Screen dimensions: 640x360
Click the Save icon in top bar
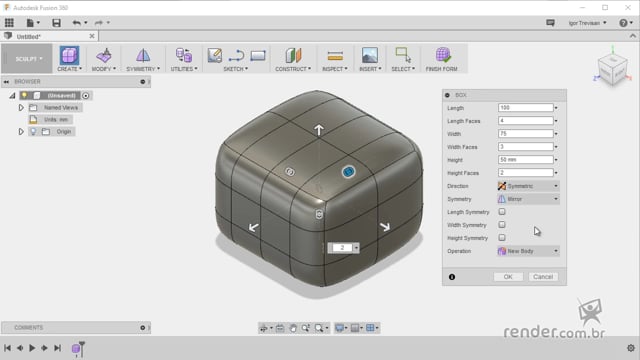(x=56, y=23)
